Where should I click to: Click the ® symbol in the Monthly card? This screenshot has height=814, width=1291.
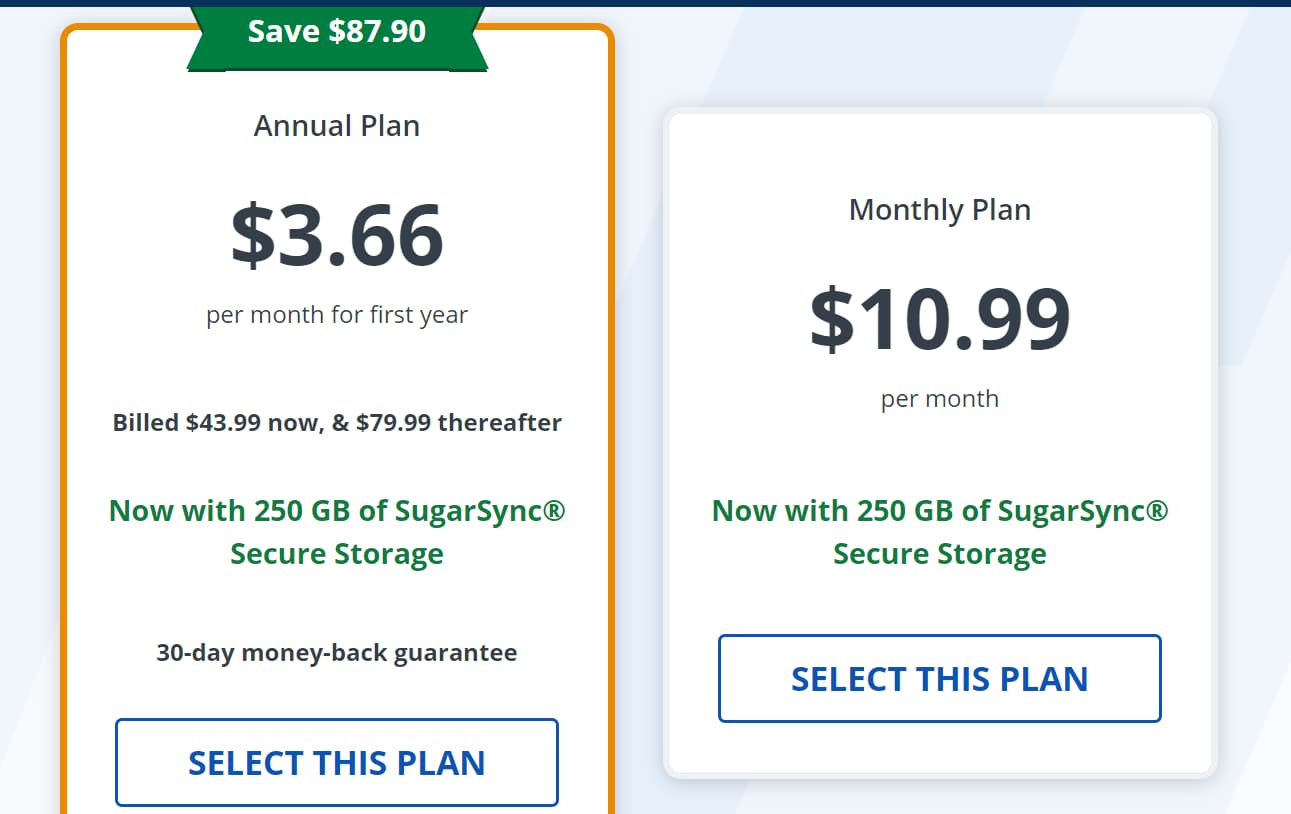click(1158, 510)
